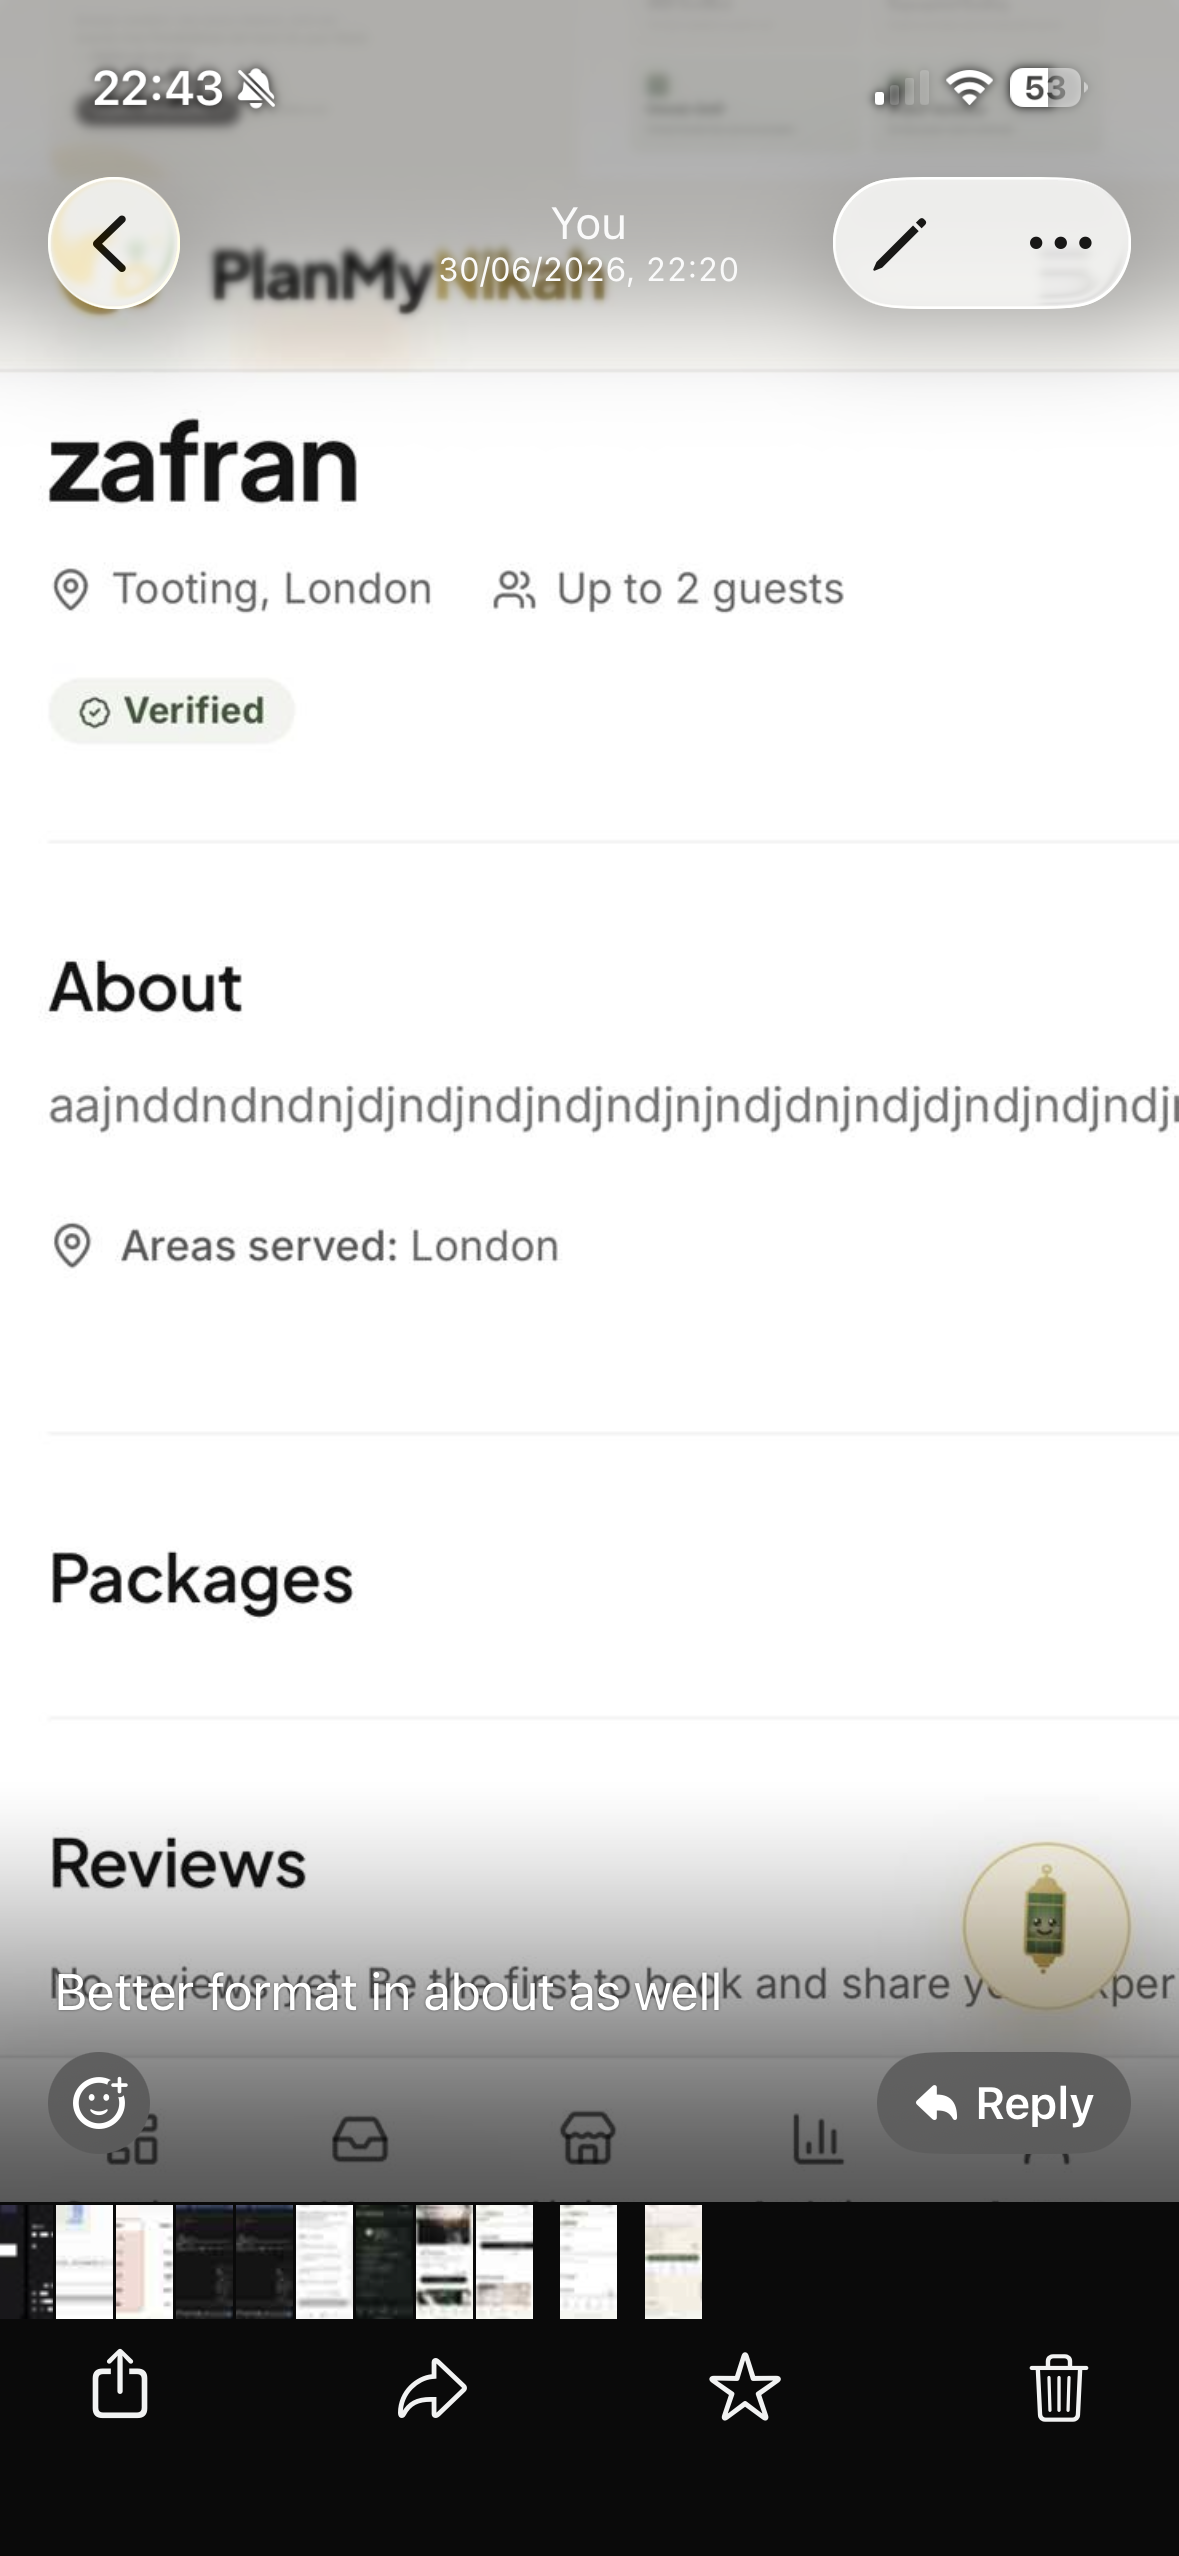The width and height of the screenshot is (1179, 2556).
Task: Tap the Reply button
Action: [x=1003, y=2102]
